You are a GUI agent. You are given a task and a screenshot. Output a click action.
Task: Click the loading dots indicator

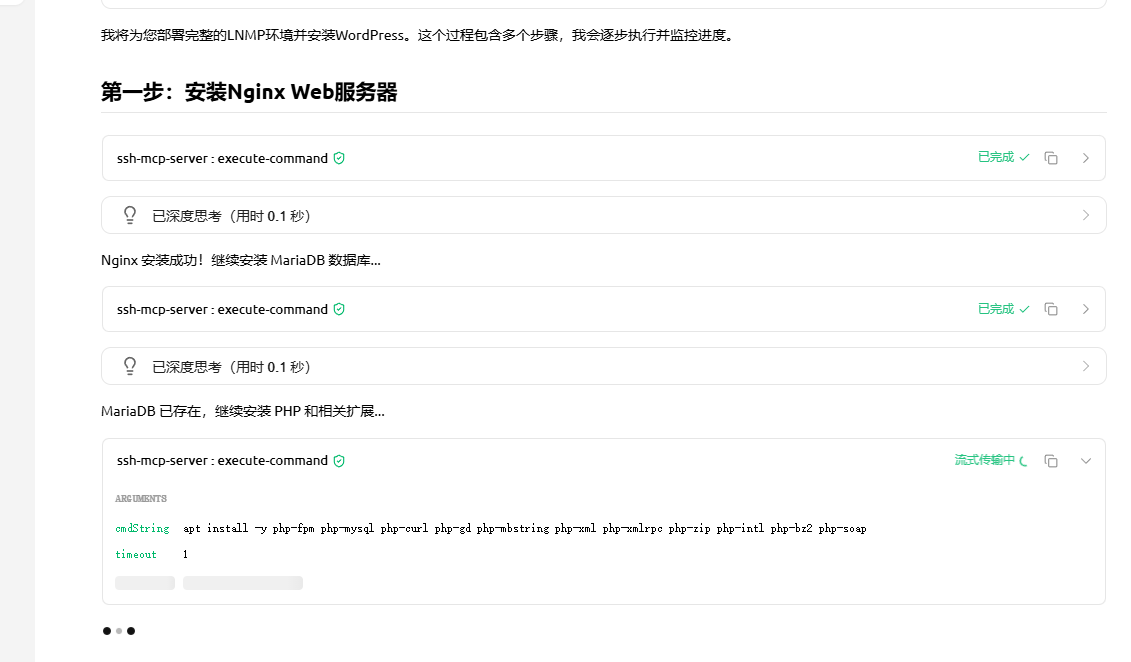119,631
